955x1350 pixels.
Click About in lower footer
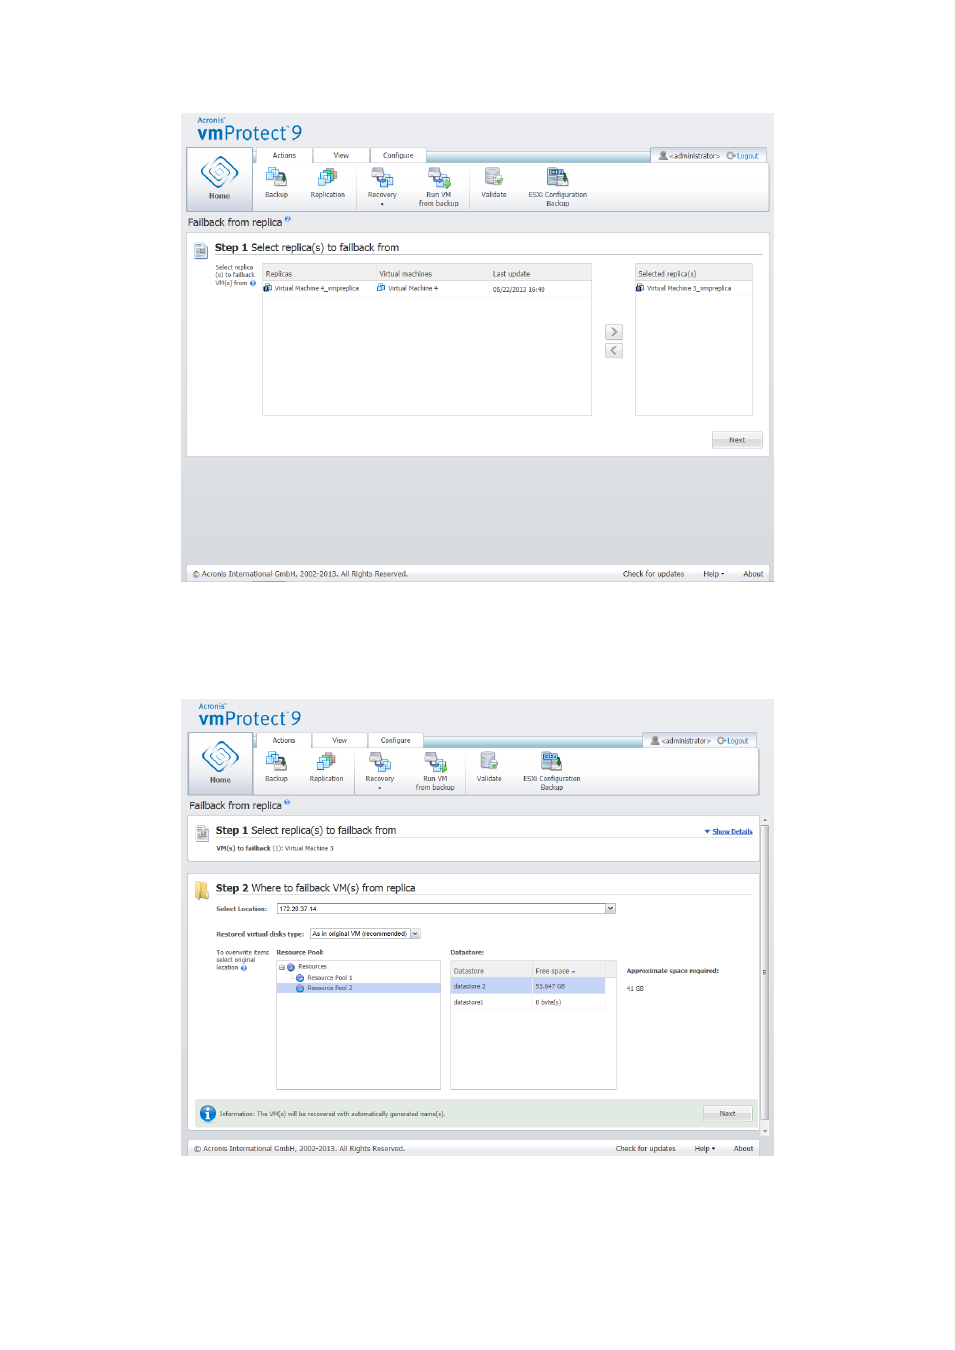(x=743, y=1148)
